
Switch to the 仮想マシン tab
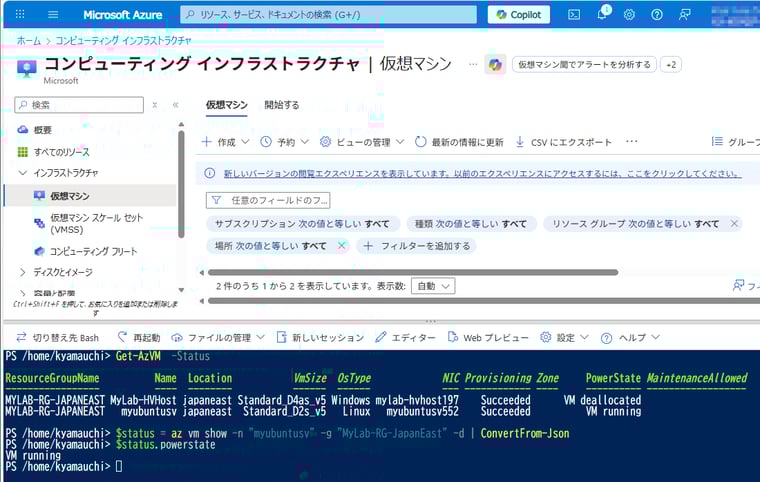click(x=226, y=105)
